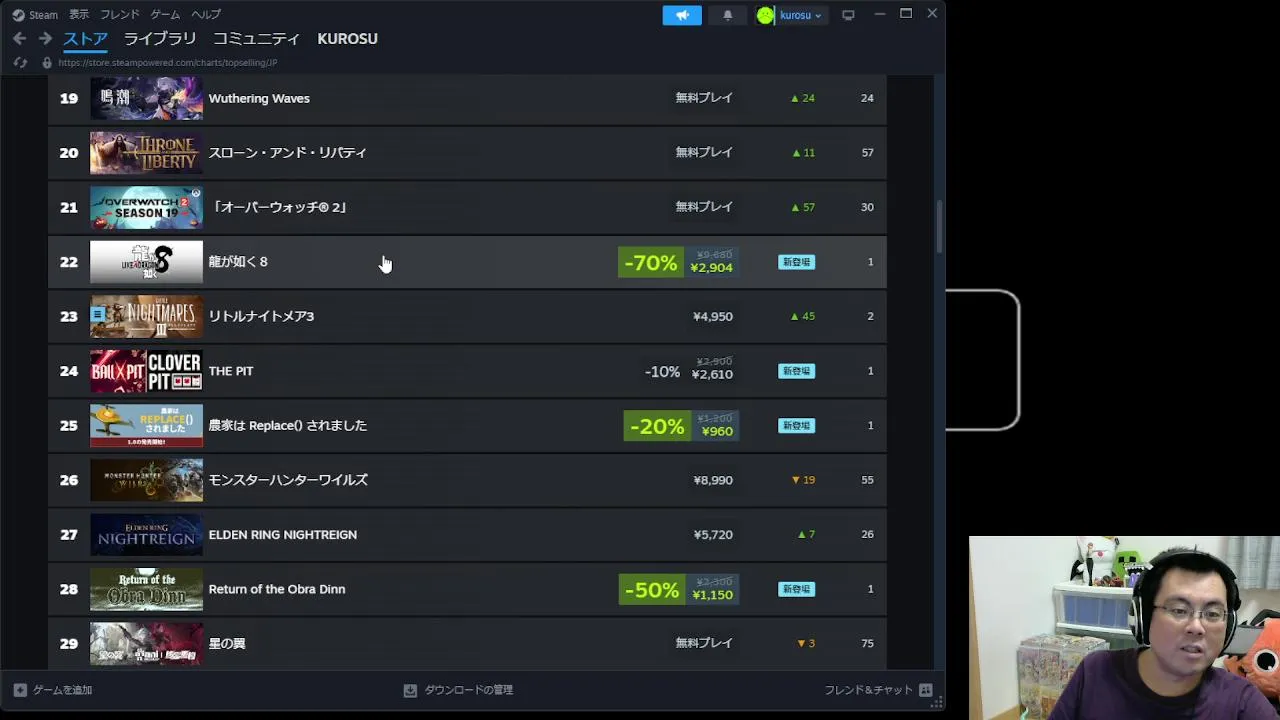Click 新登場 badge on 龍が如く8 row
Image resolution: width=1280 pixels, height=720 pixels.
796,262
